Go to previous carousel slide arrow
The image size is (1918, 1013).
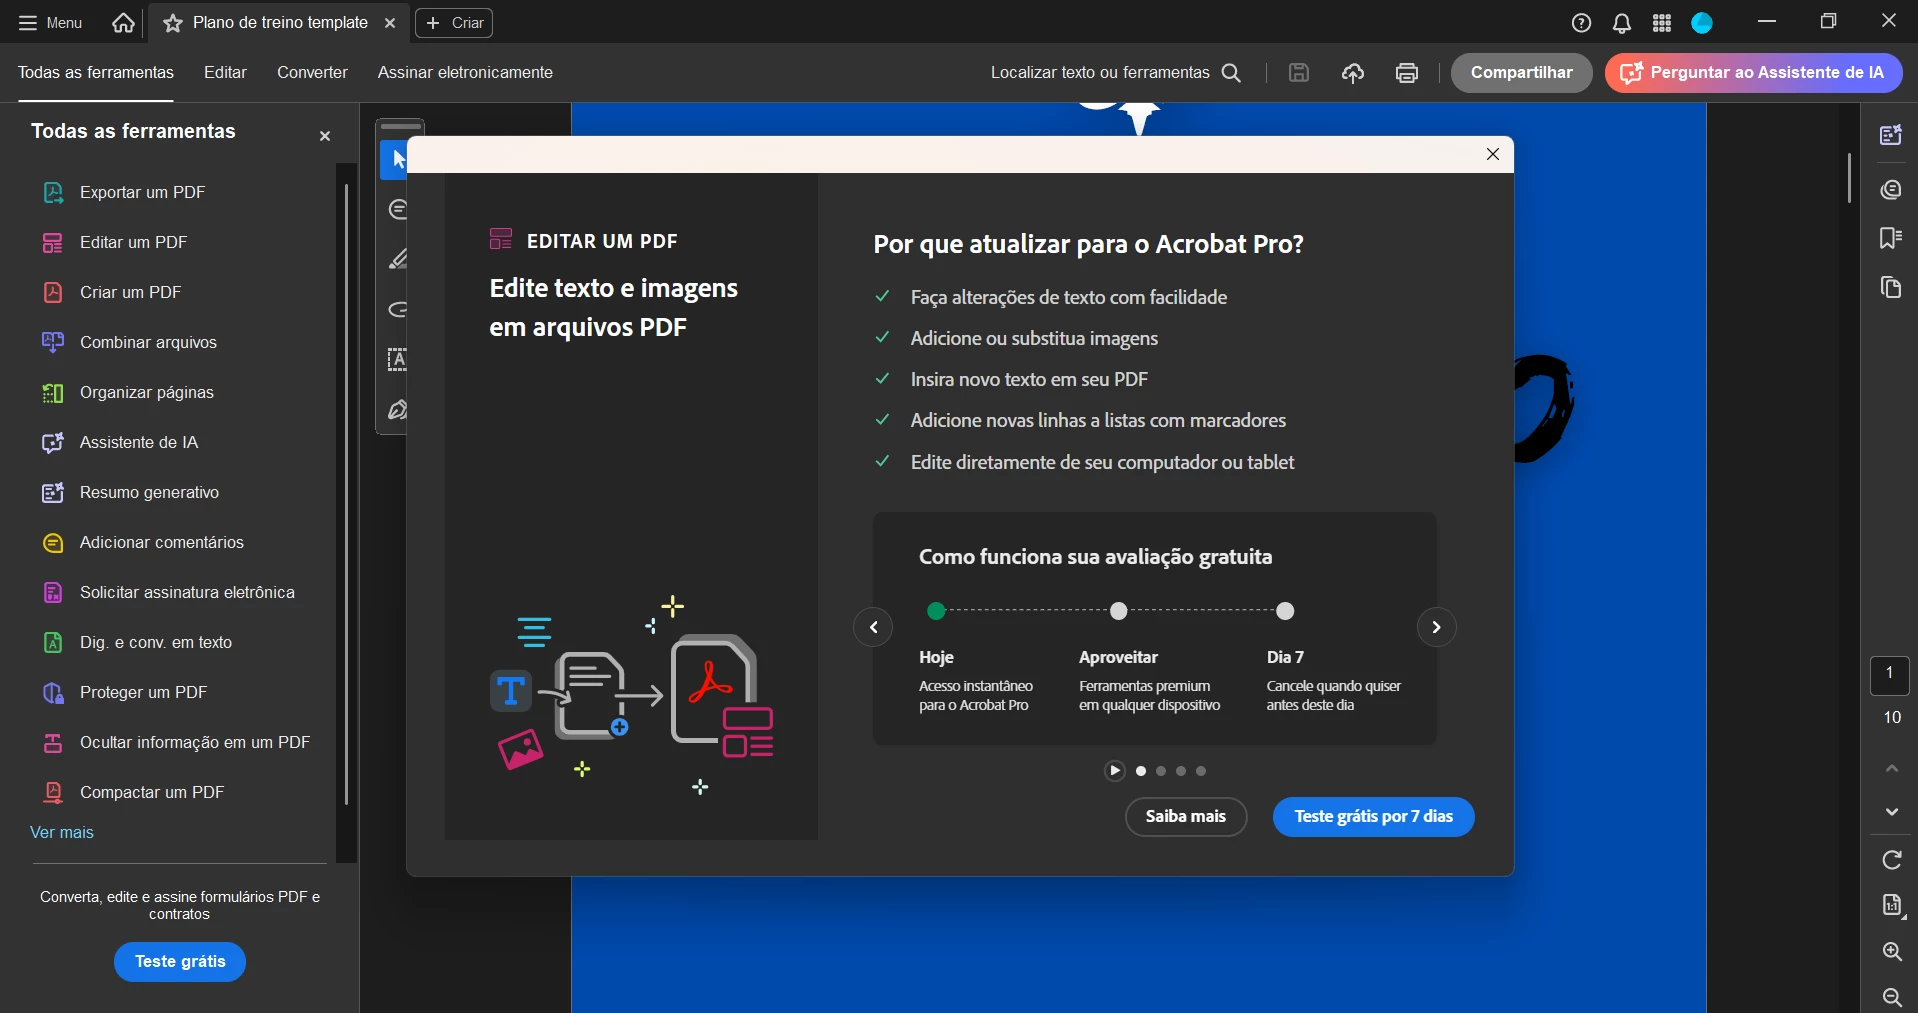tap(873, 627)
